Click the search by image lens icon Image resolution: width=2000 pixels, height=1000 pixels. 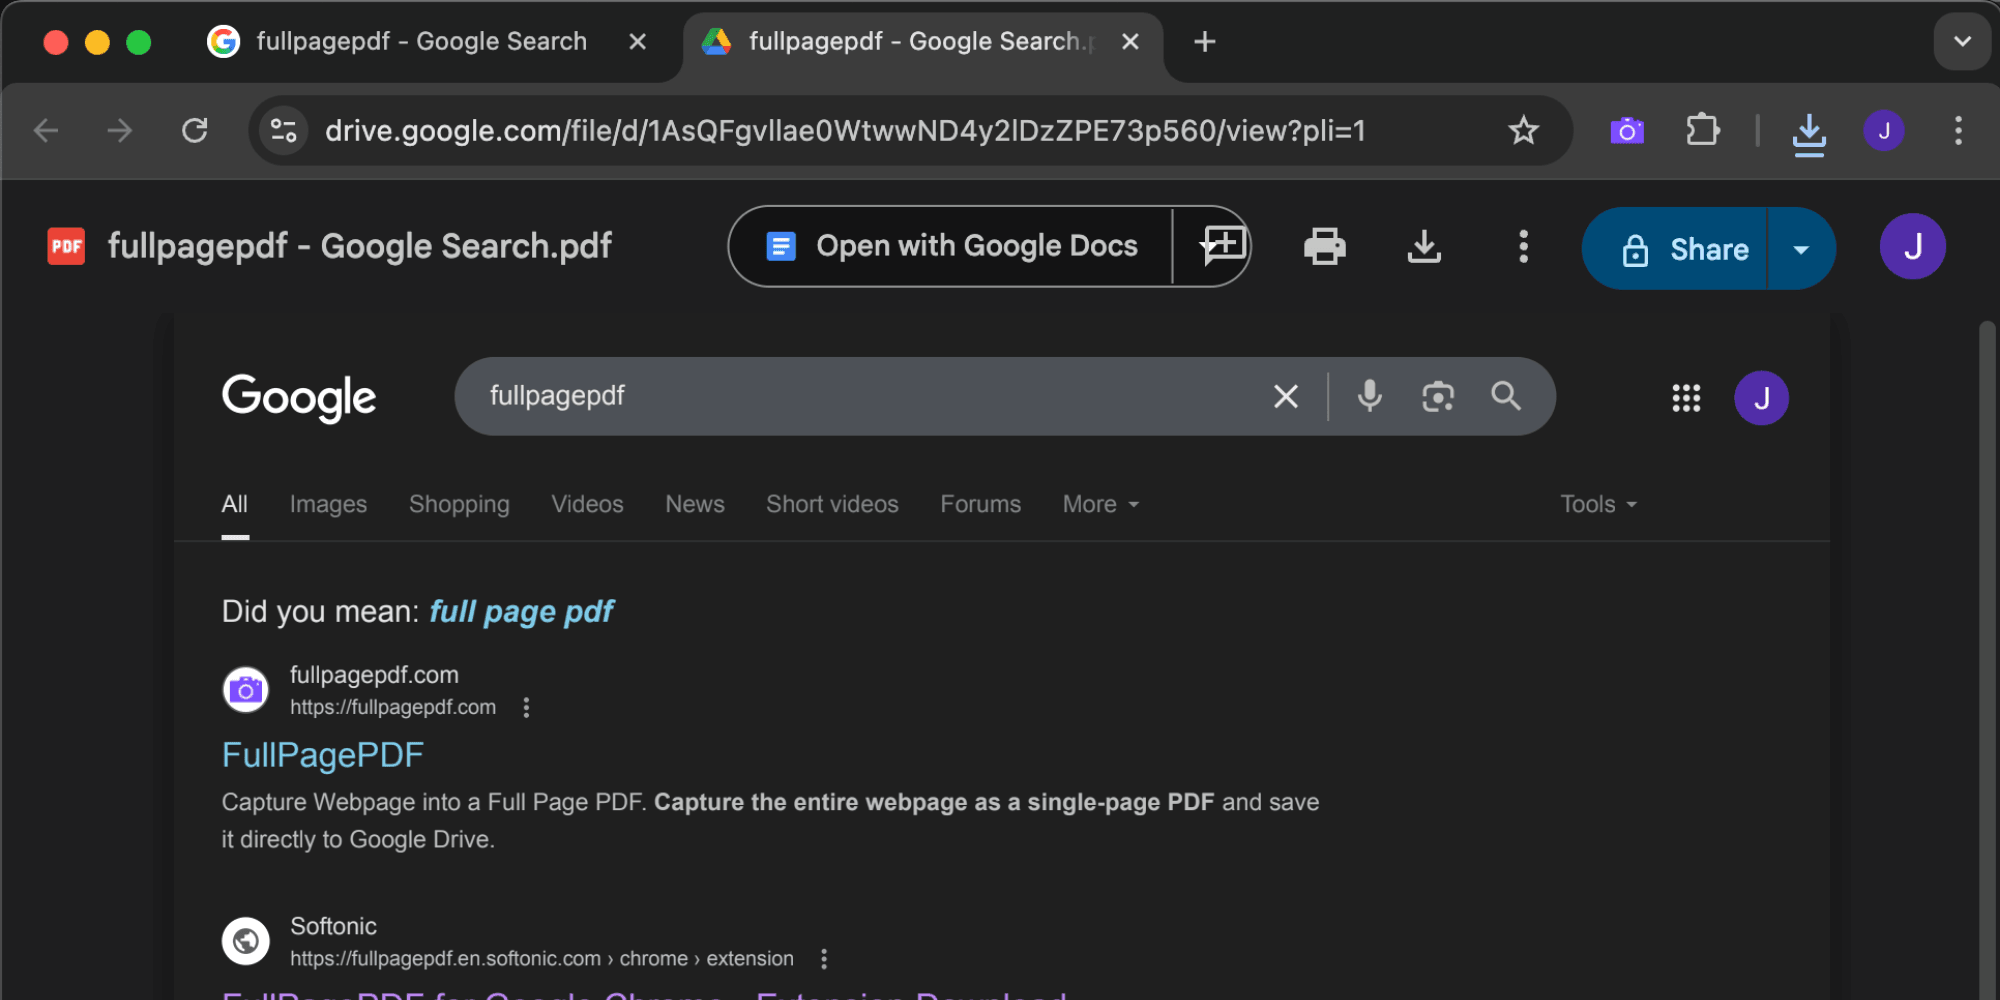point(1438,396)
